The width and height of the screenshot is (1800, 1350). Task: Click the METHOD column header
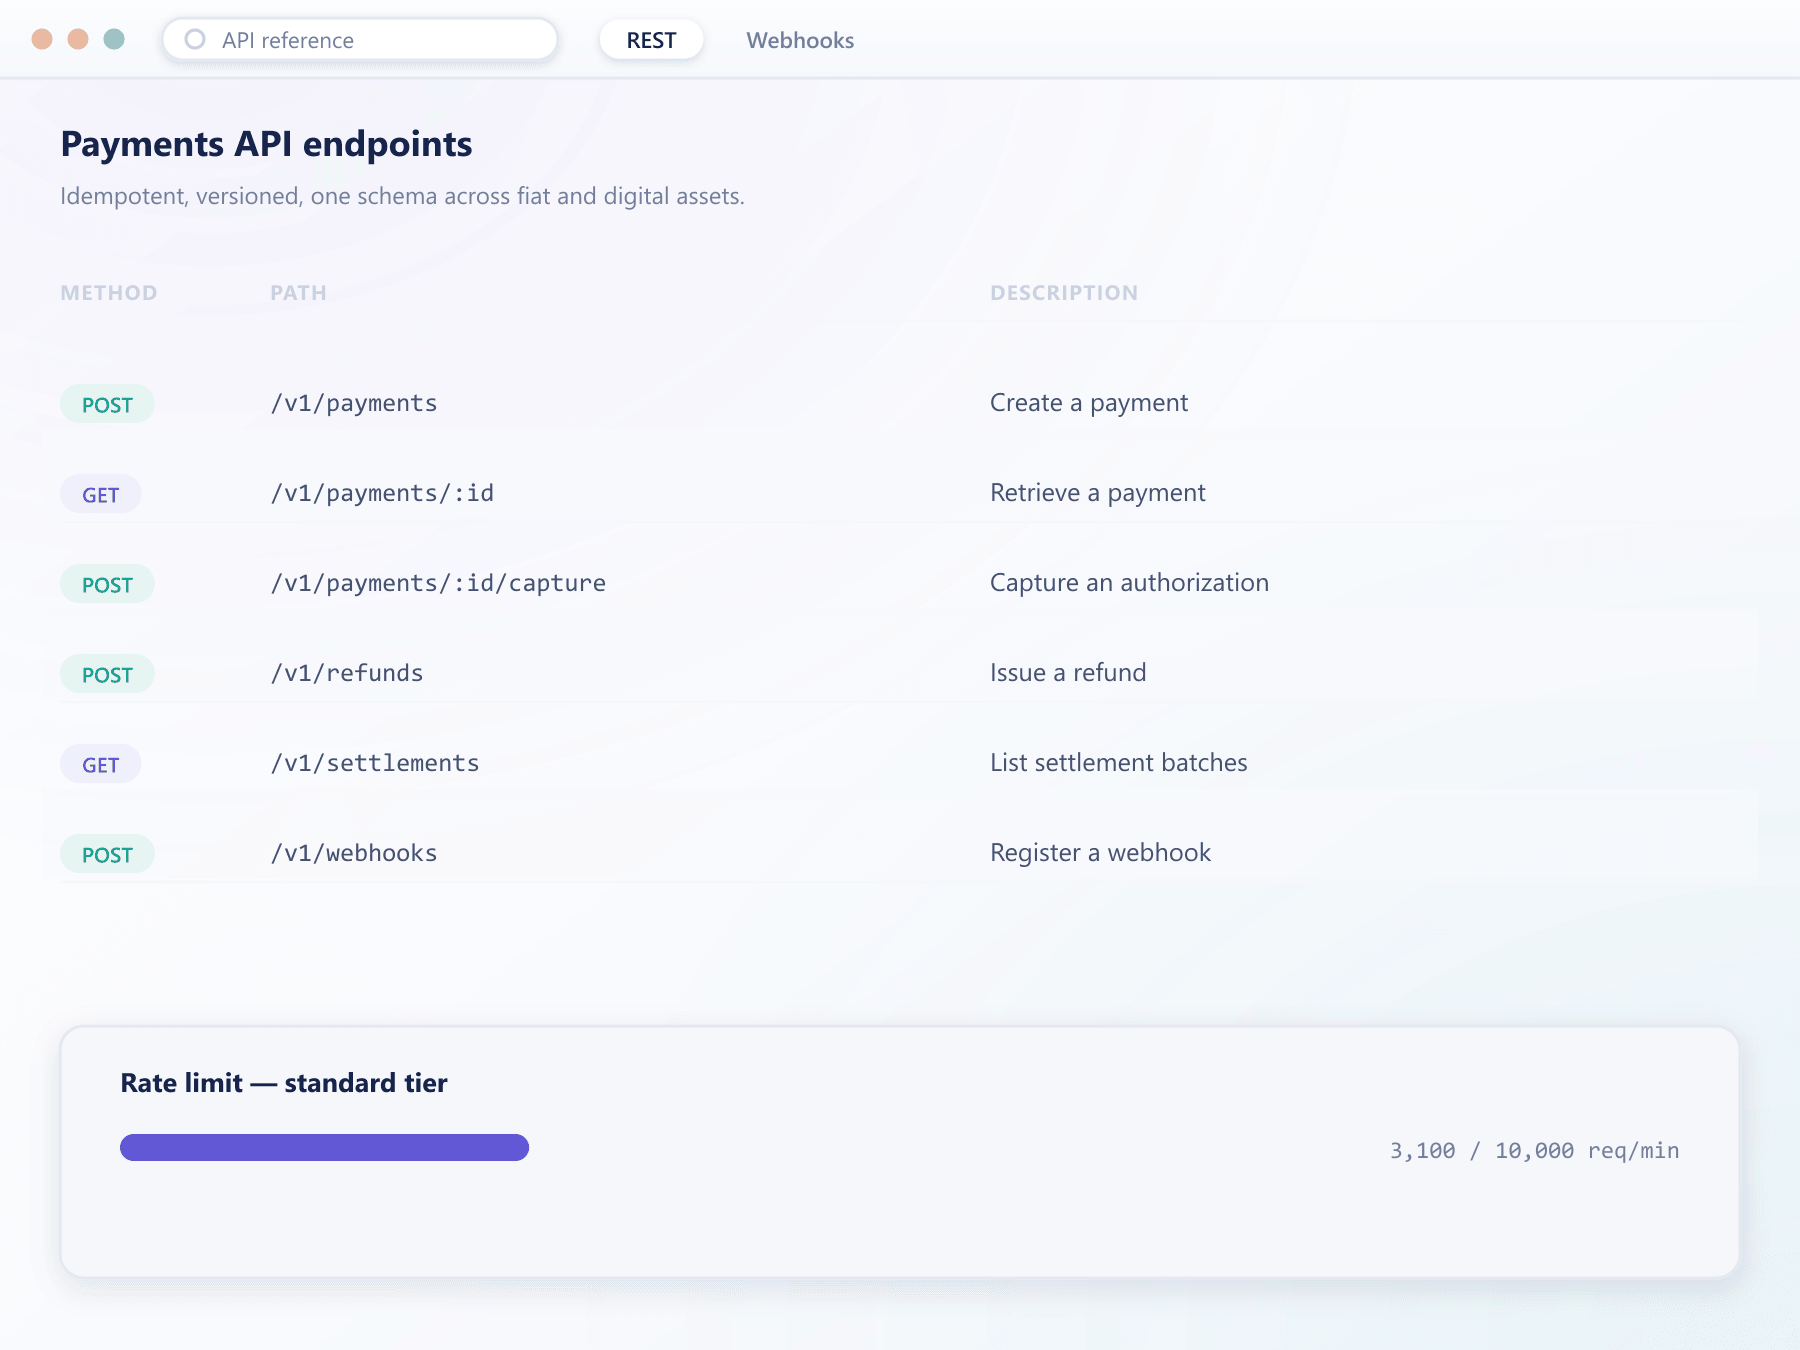click(x=109, y=293)
